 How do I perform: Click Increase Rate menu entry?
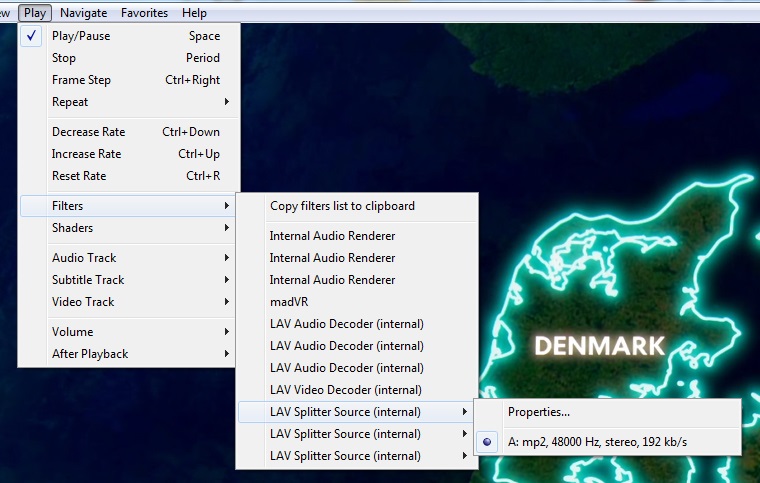(86, 154)
